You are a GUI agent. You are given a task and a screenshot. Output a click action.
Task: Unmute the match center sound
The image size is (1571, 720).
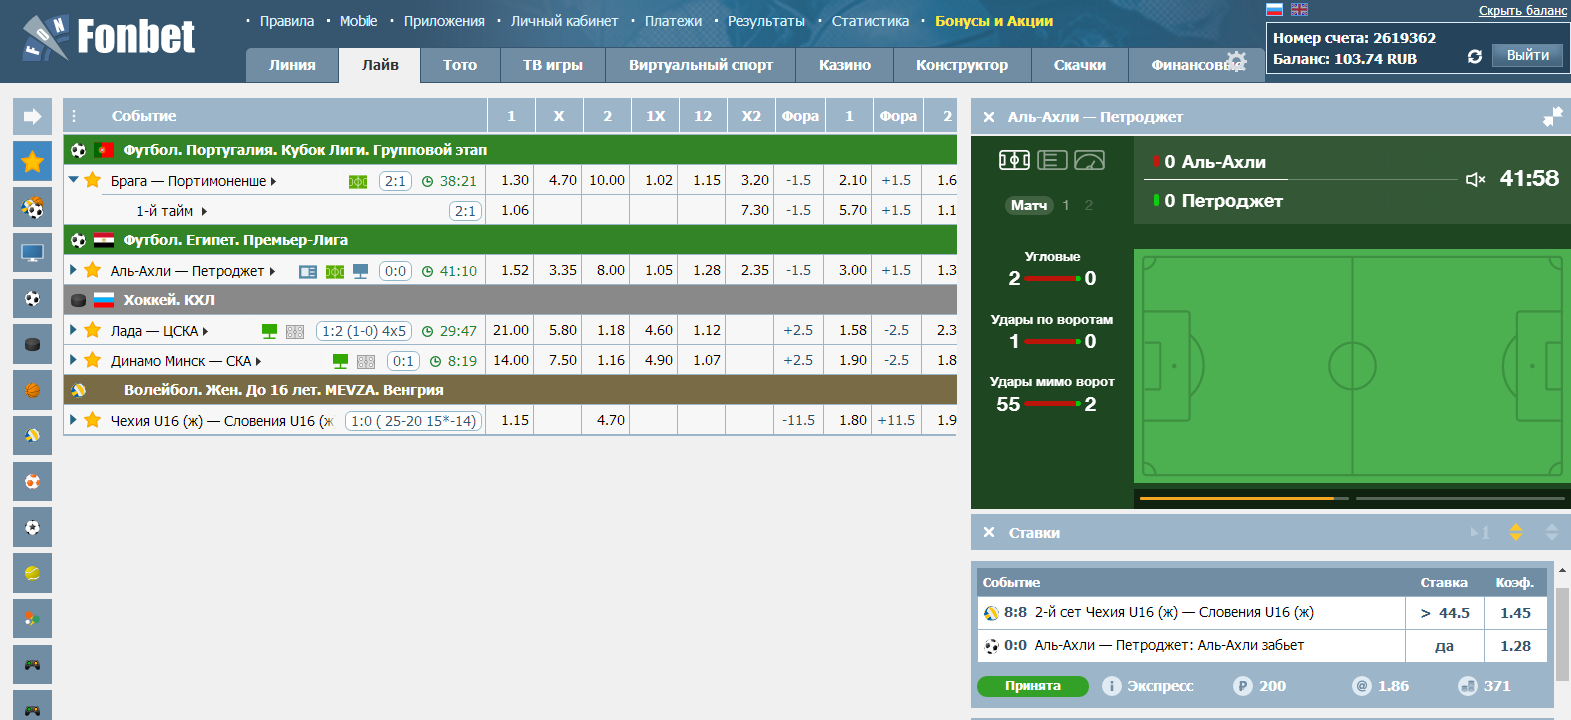point(1475,179)
